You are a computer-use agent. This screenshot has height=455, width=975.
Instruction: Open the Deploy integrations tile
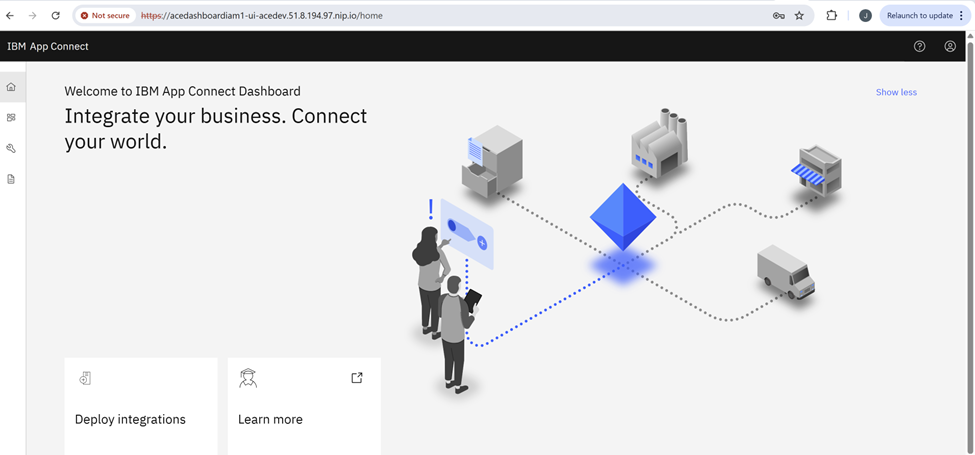tap(141, 406)
